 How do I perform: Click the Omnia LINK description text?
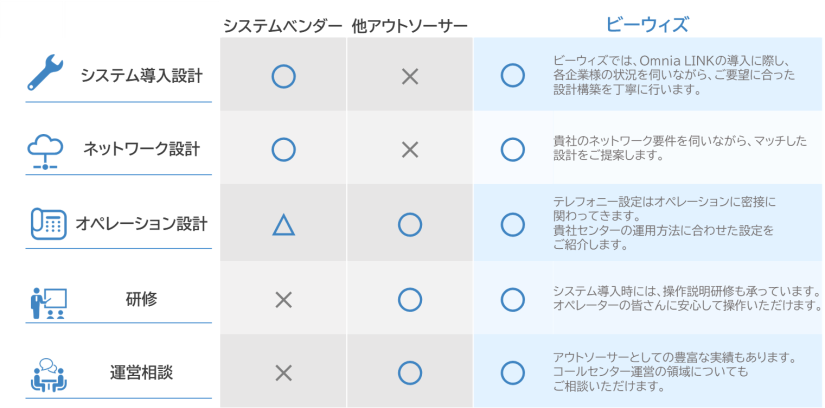click(673, 75)
